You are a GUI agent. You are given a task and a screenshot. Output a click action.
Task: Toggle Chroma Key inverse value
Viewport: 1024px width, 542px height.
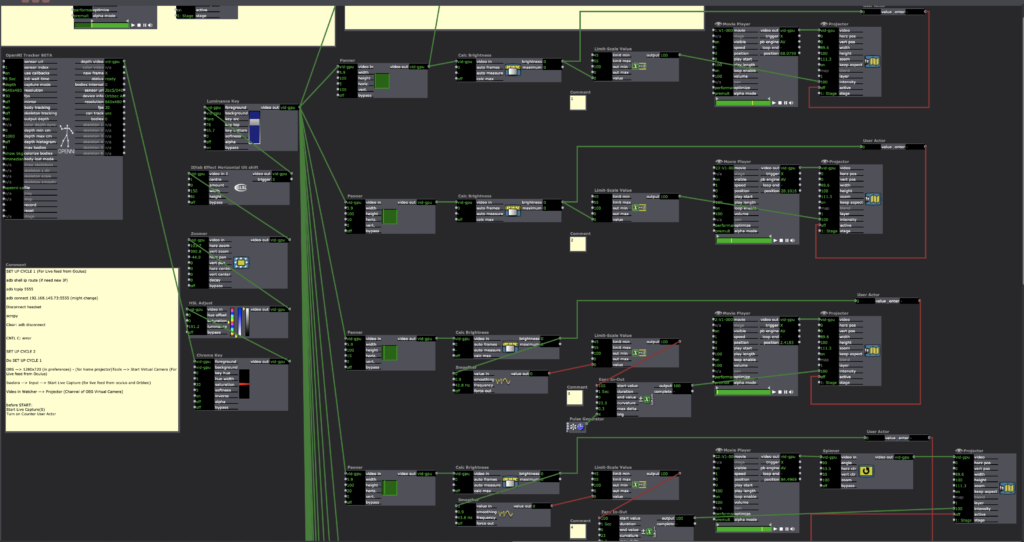[x=202, y=396]
